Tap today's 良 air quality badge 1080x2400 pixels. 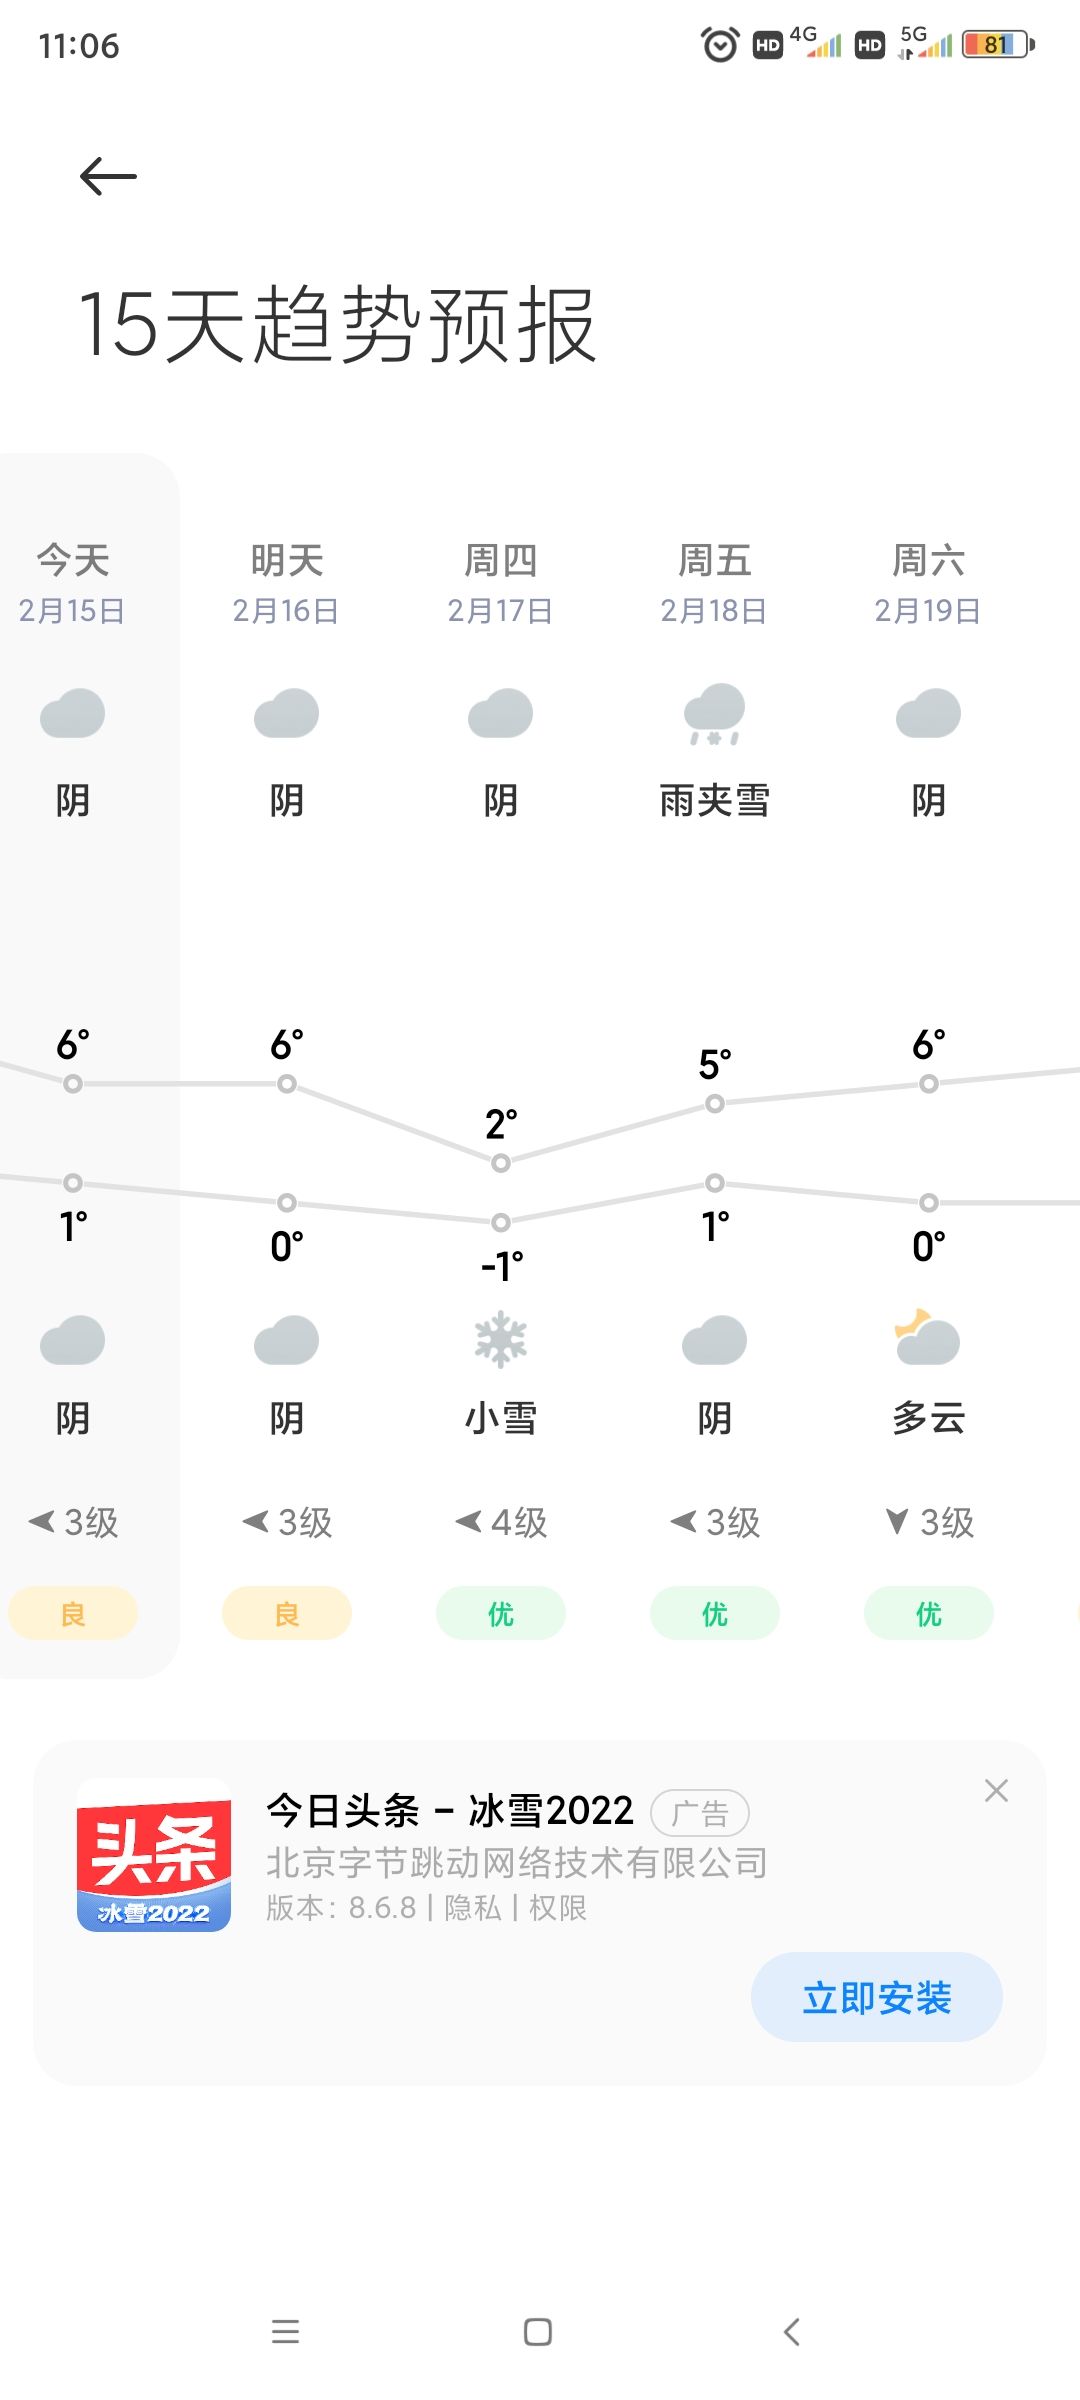(73, 1613)
